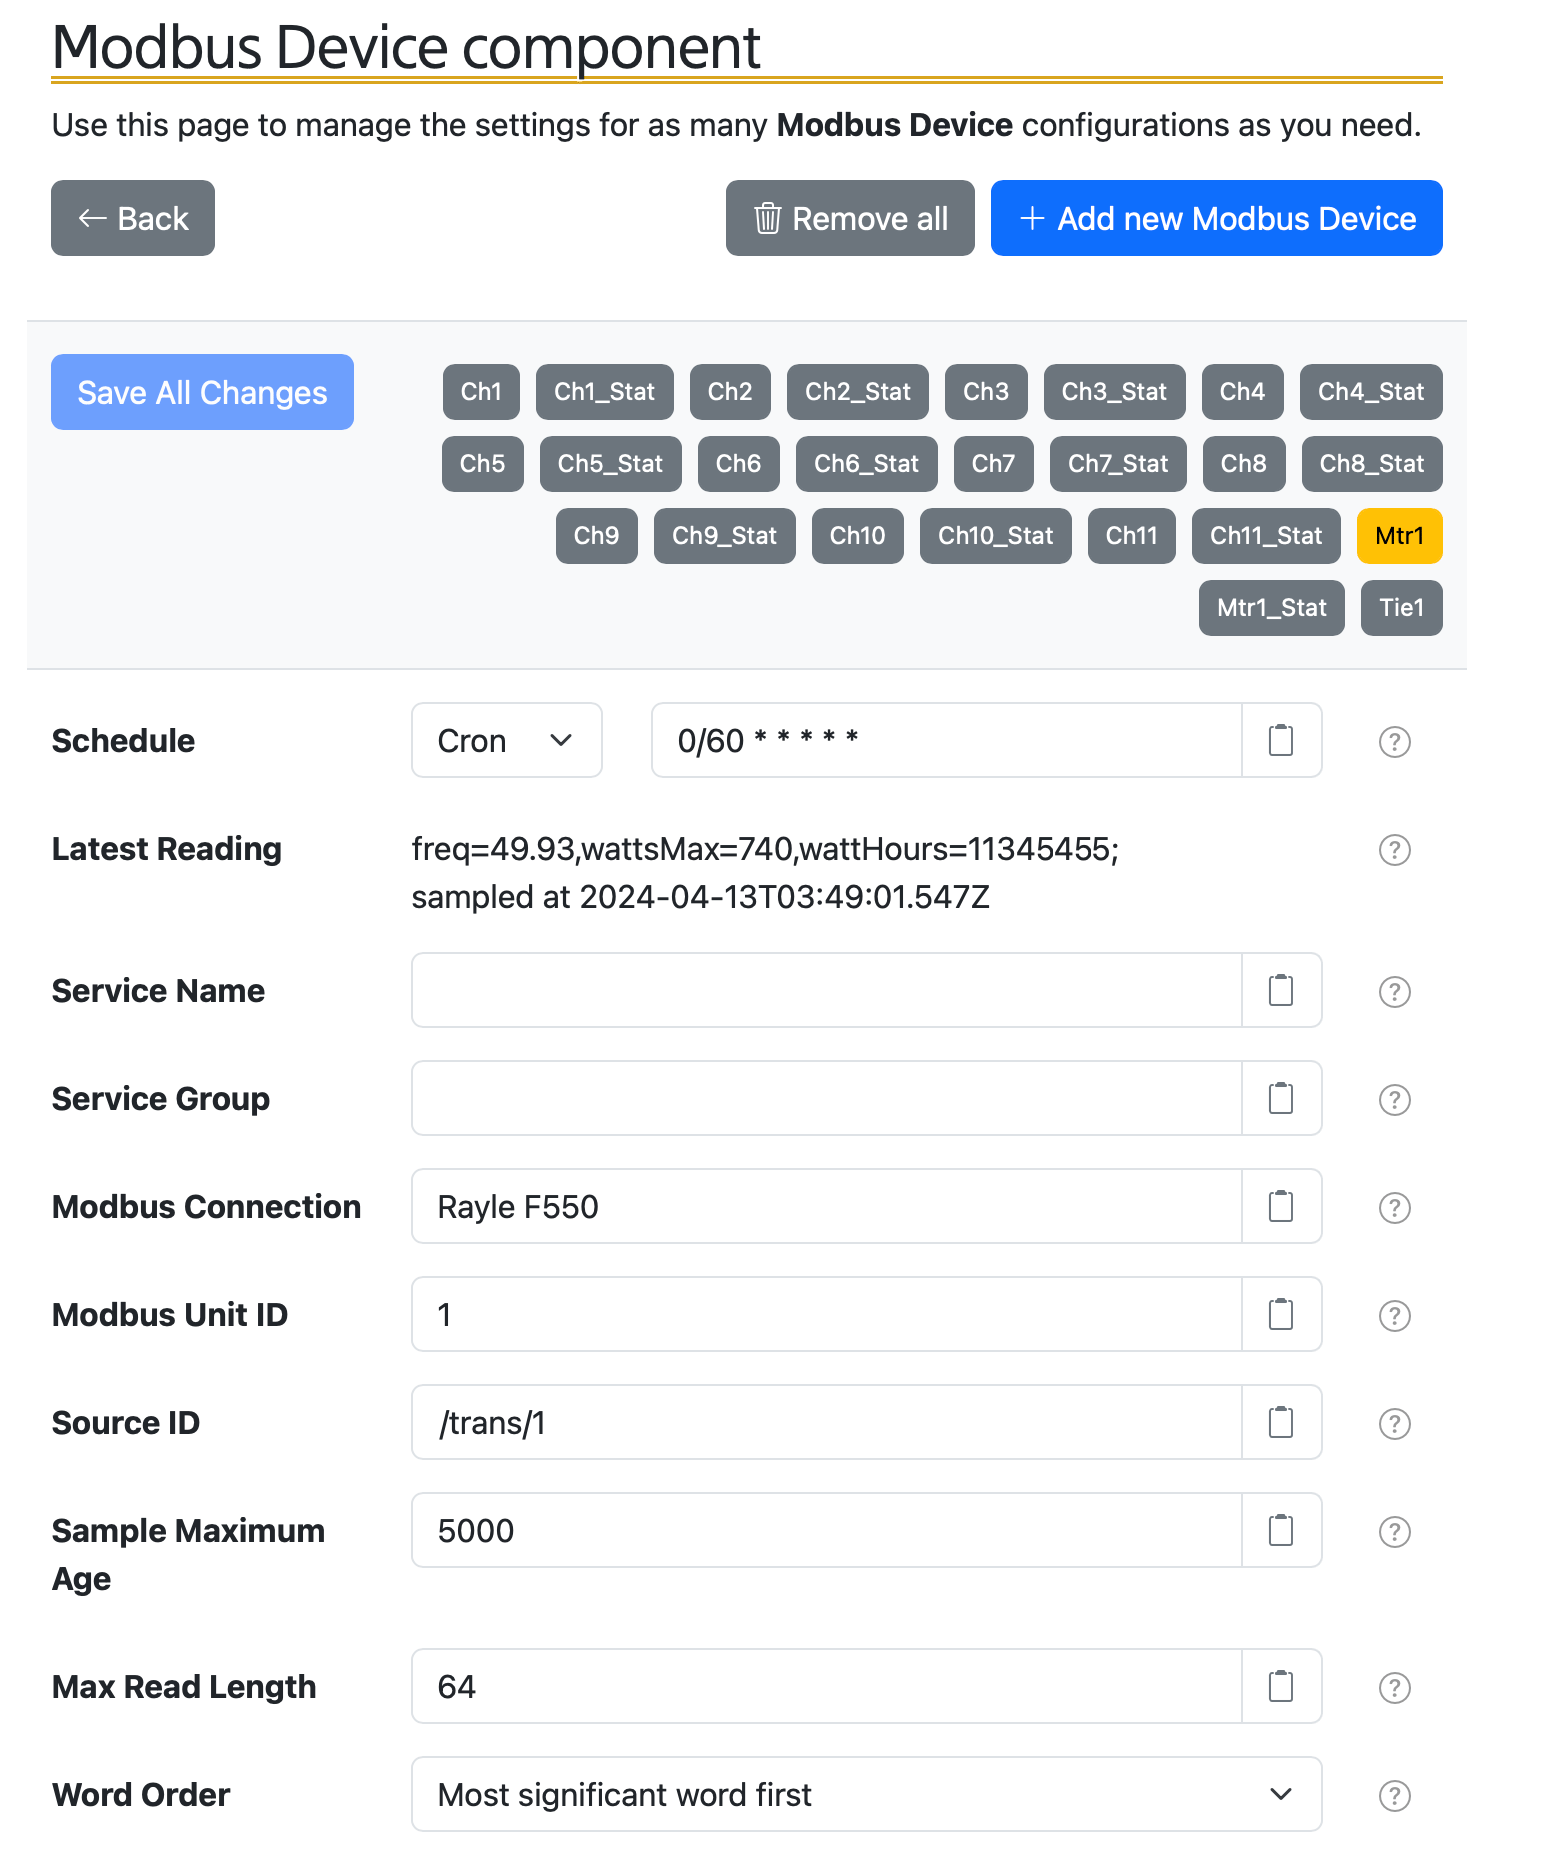Viewport: 1550px width, 1862px height.
Task: Focus the Source ID field containing /trans/1
Action: pos(827,1422)
